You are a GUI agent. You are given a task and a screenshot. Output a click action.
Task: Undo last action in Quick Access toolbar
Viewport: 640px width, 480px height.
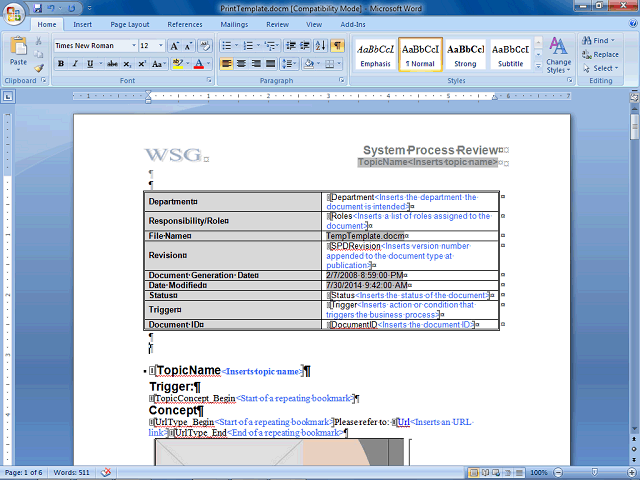(x=51, y=8)
